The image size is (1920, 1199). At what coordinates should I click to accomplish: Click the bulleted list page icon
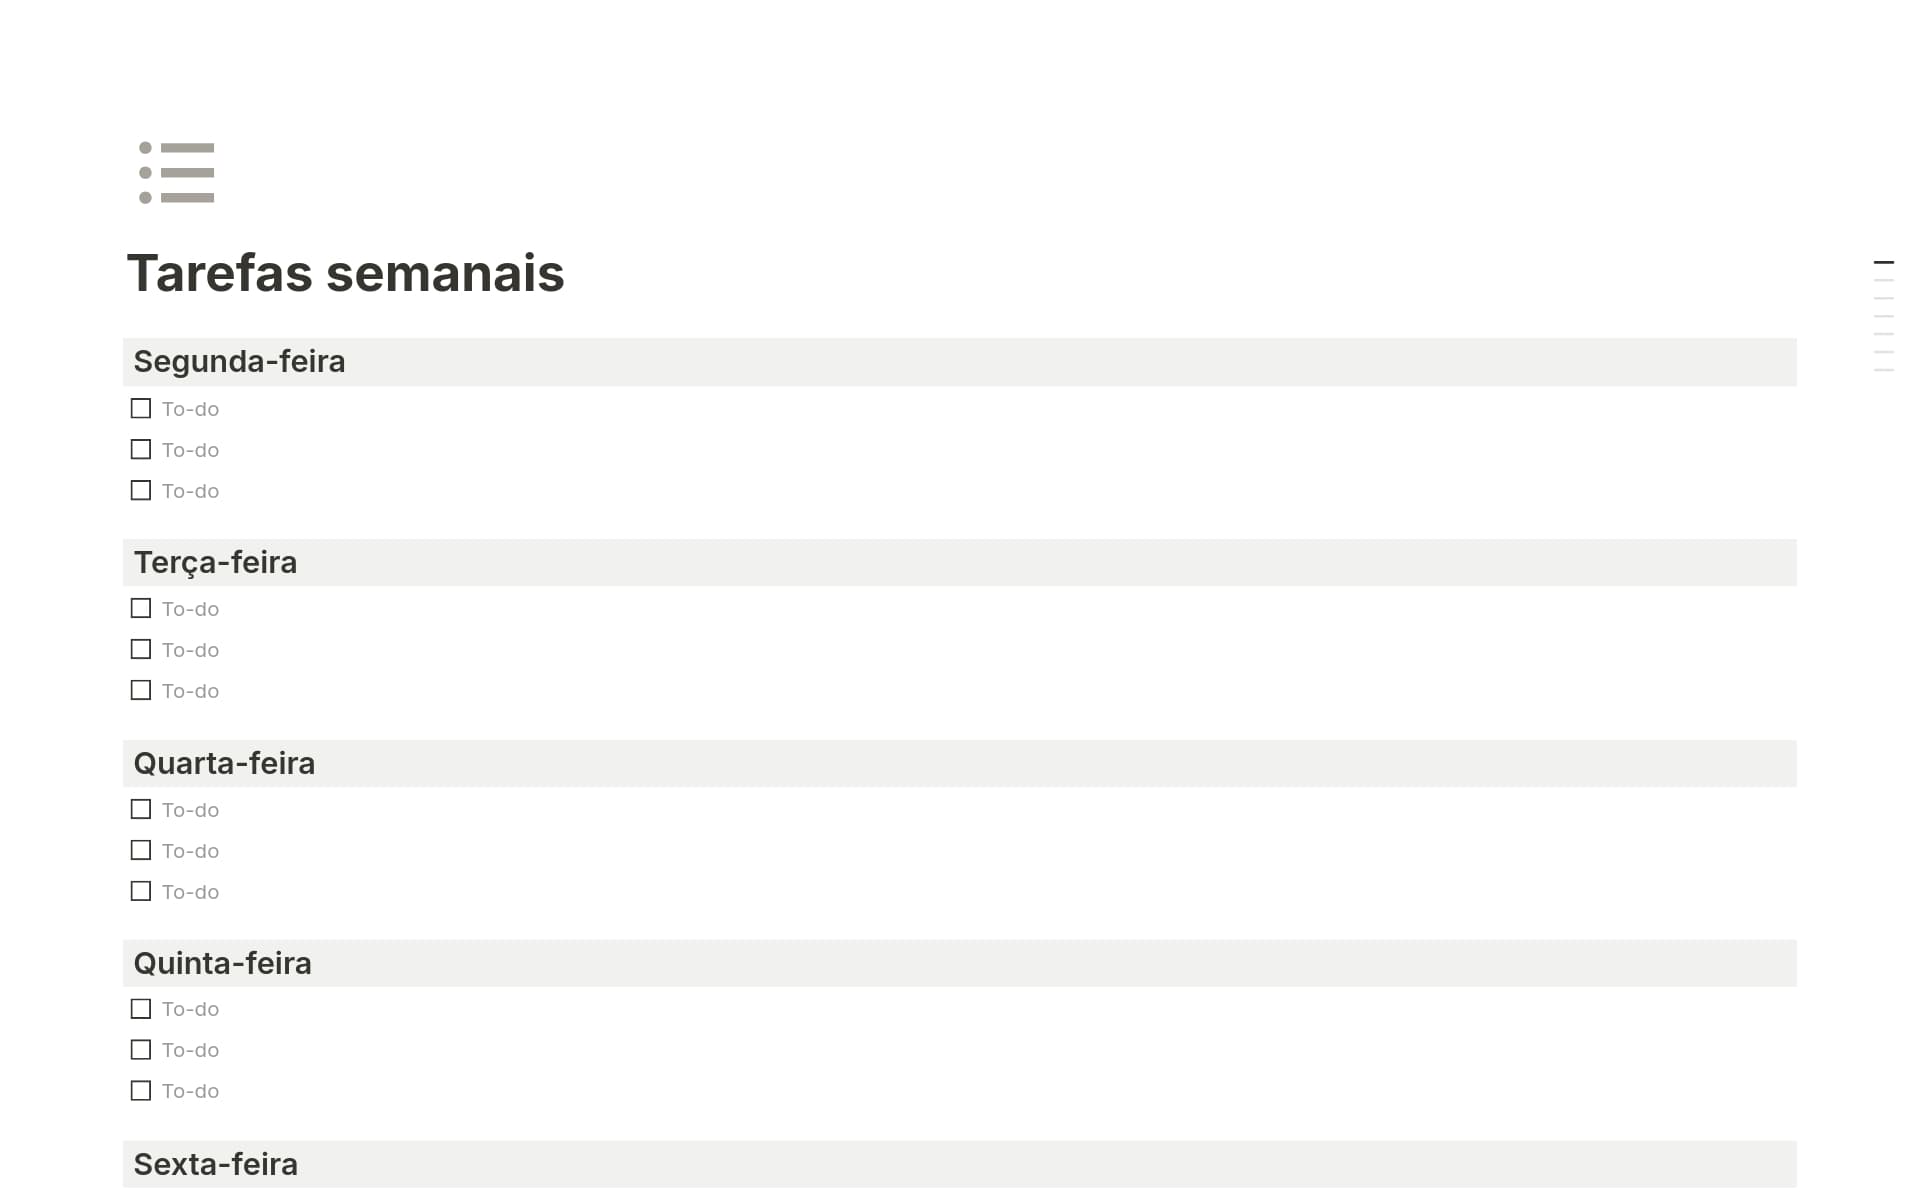click(177, 173)
